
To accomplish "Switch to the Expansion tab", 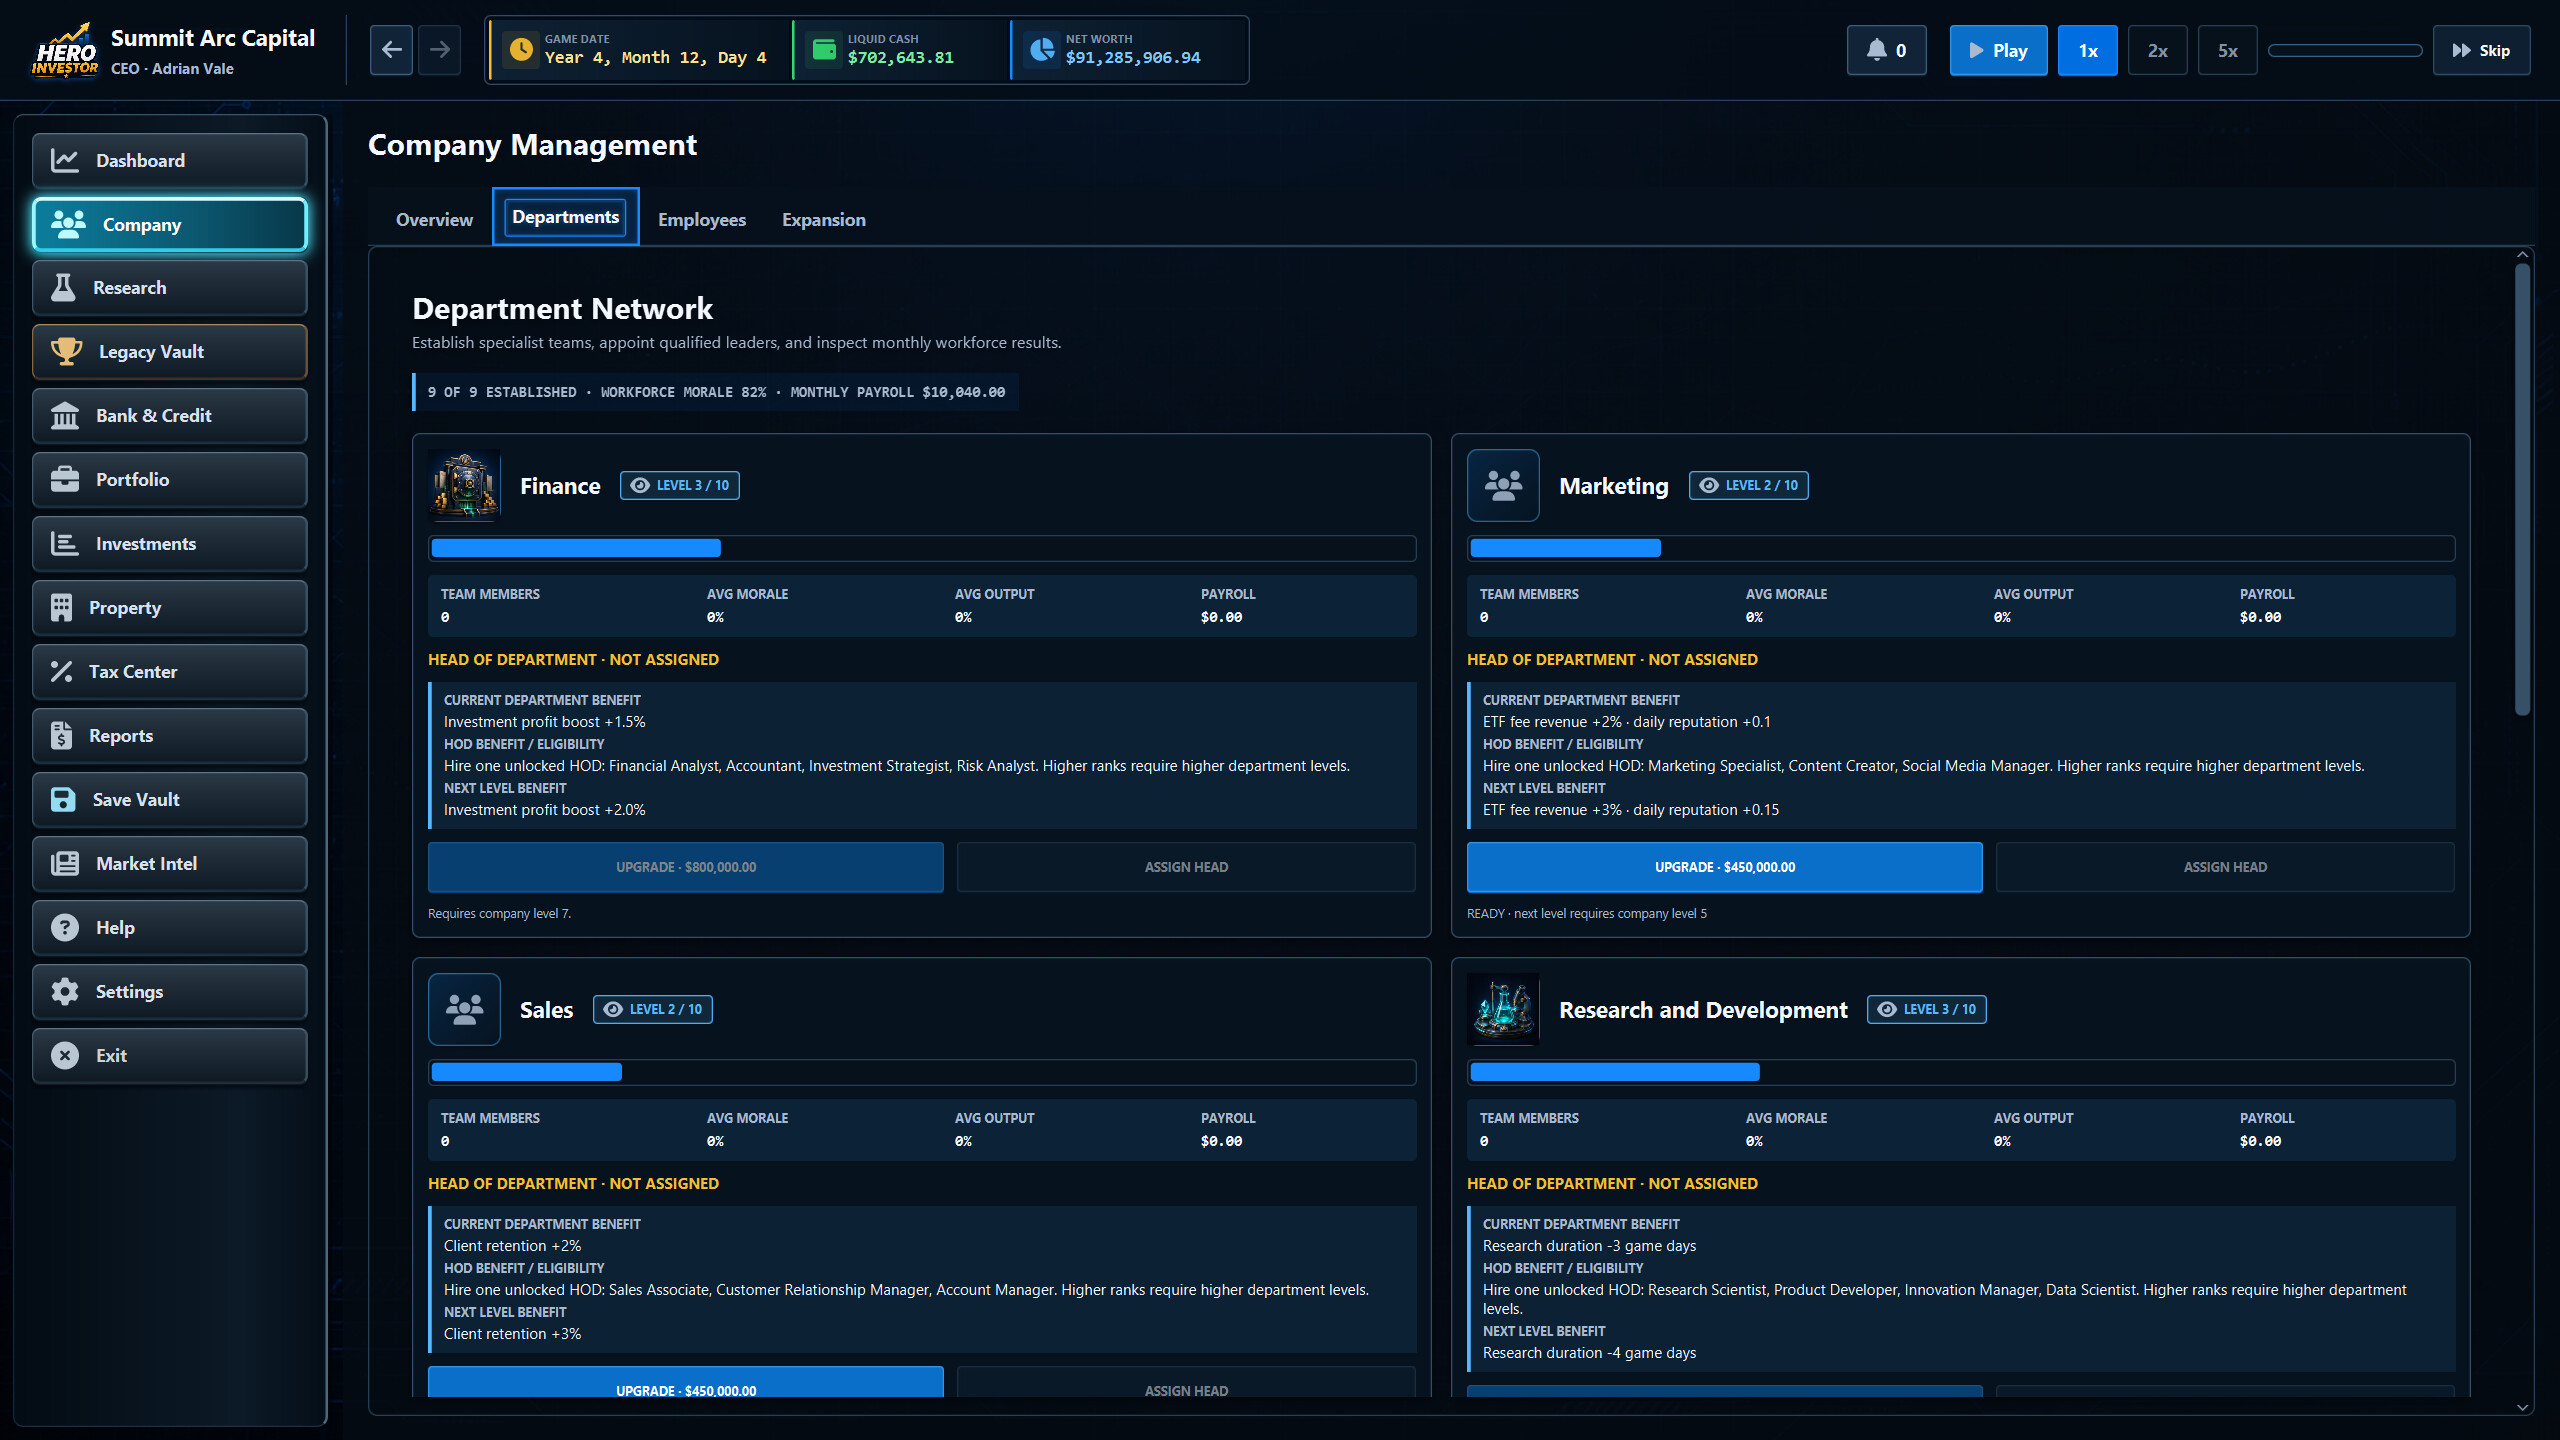I will 824,220.
